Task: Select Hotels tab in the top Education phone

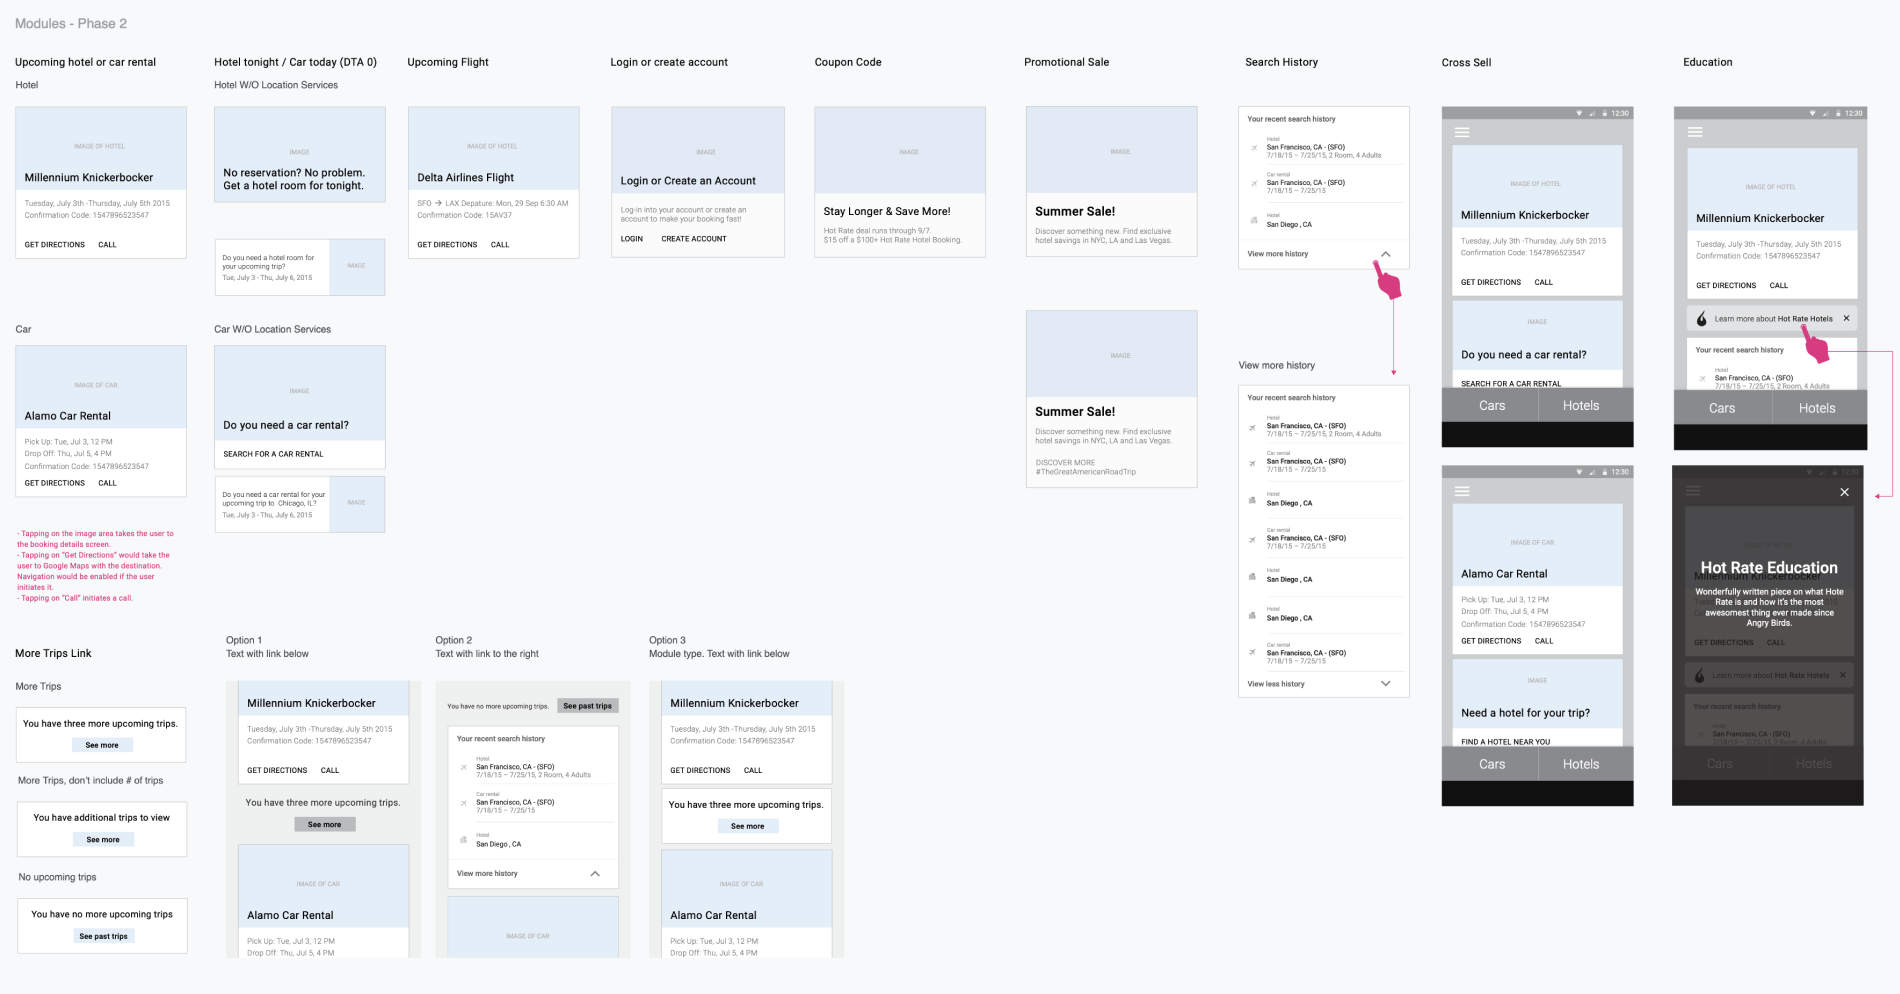Action: tap(1816, 408)
